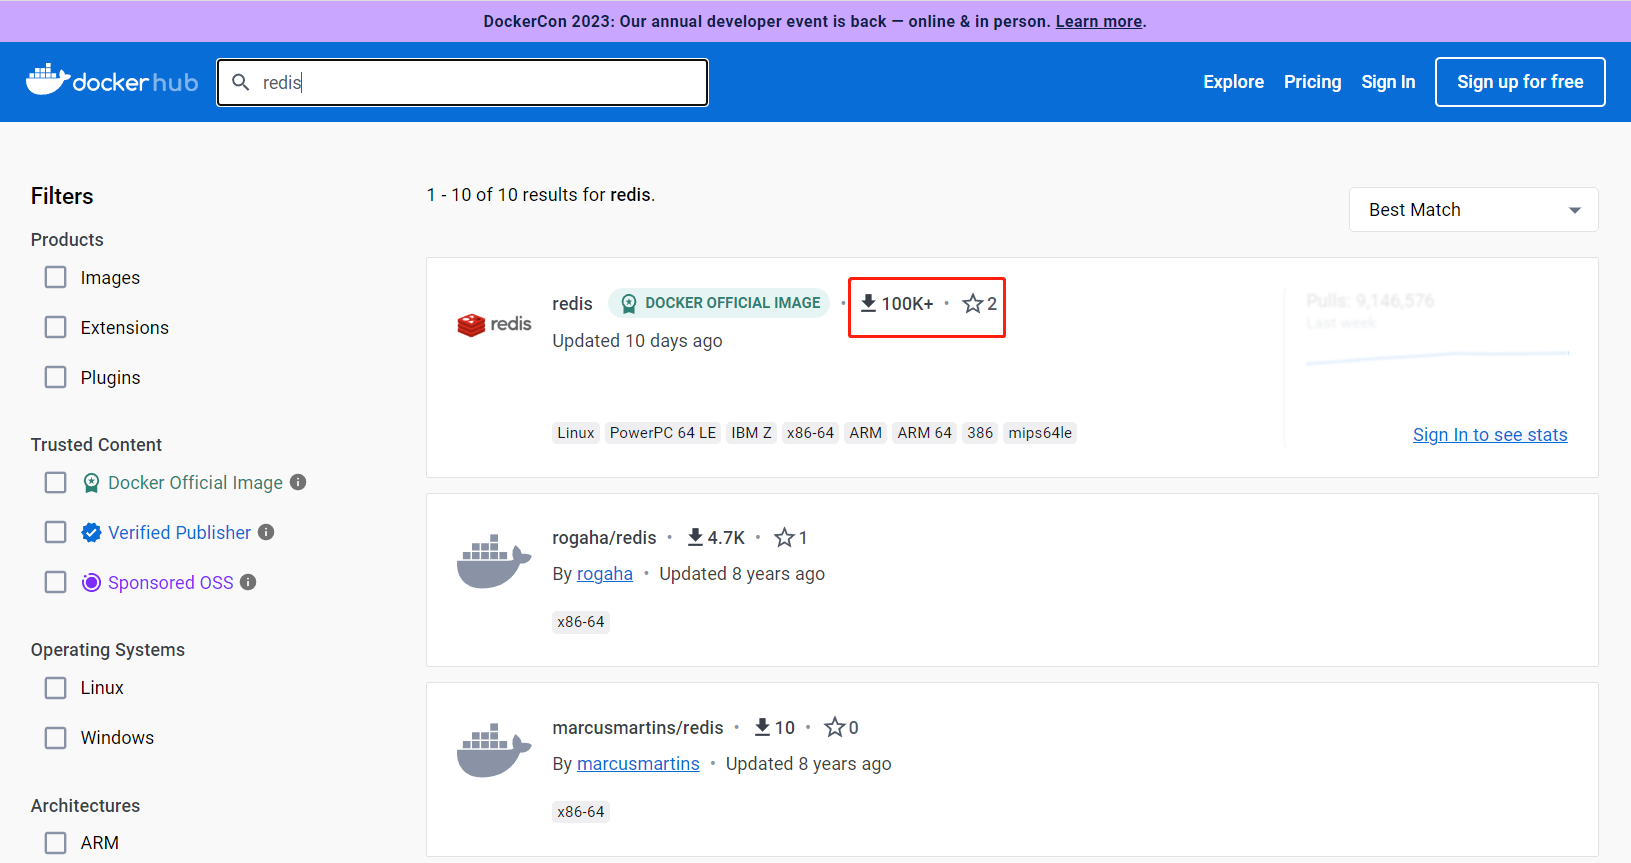Viewport: 1631px width, 863px height.
Task: Click the ARM tag on redis result
Action: pos(865,433)
